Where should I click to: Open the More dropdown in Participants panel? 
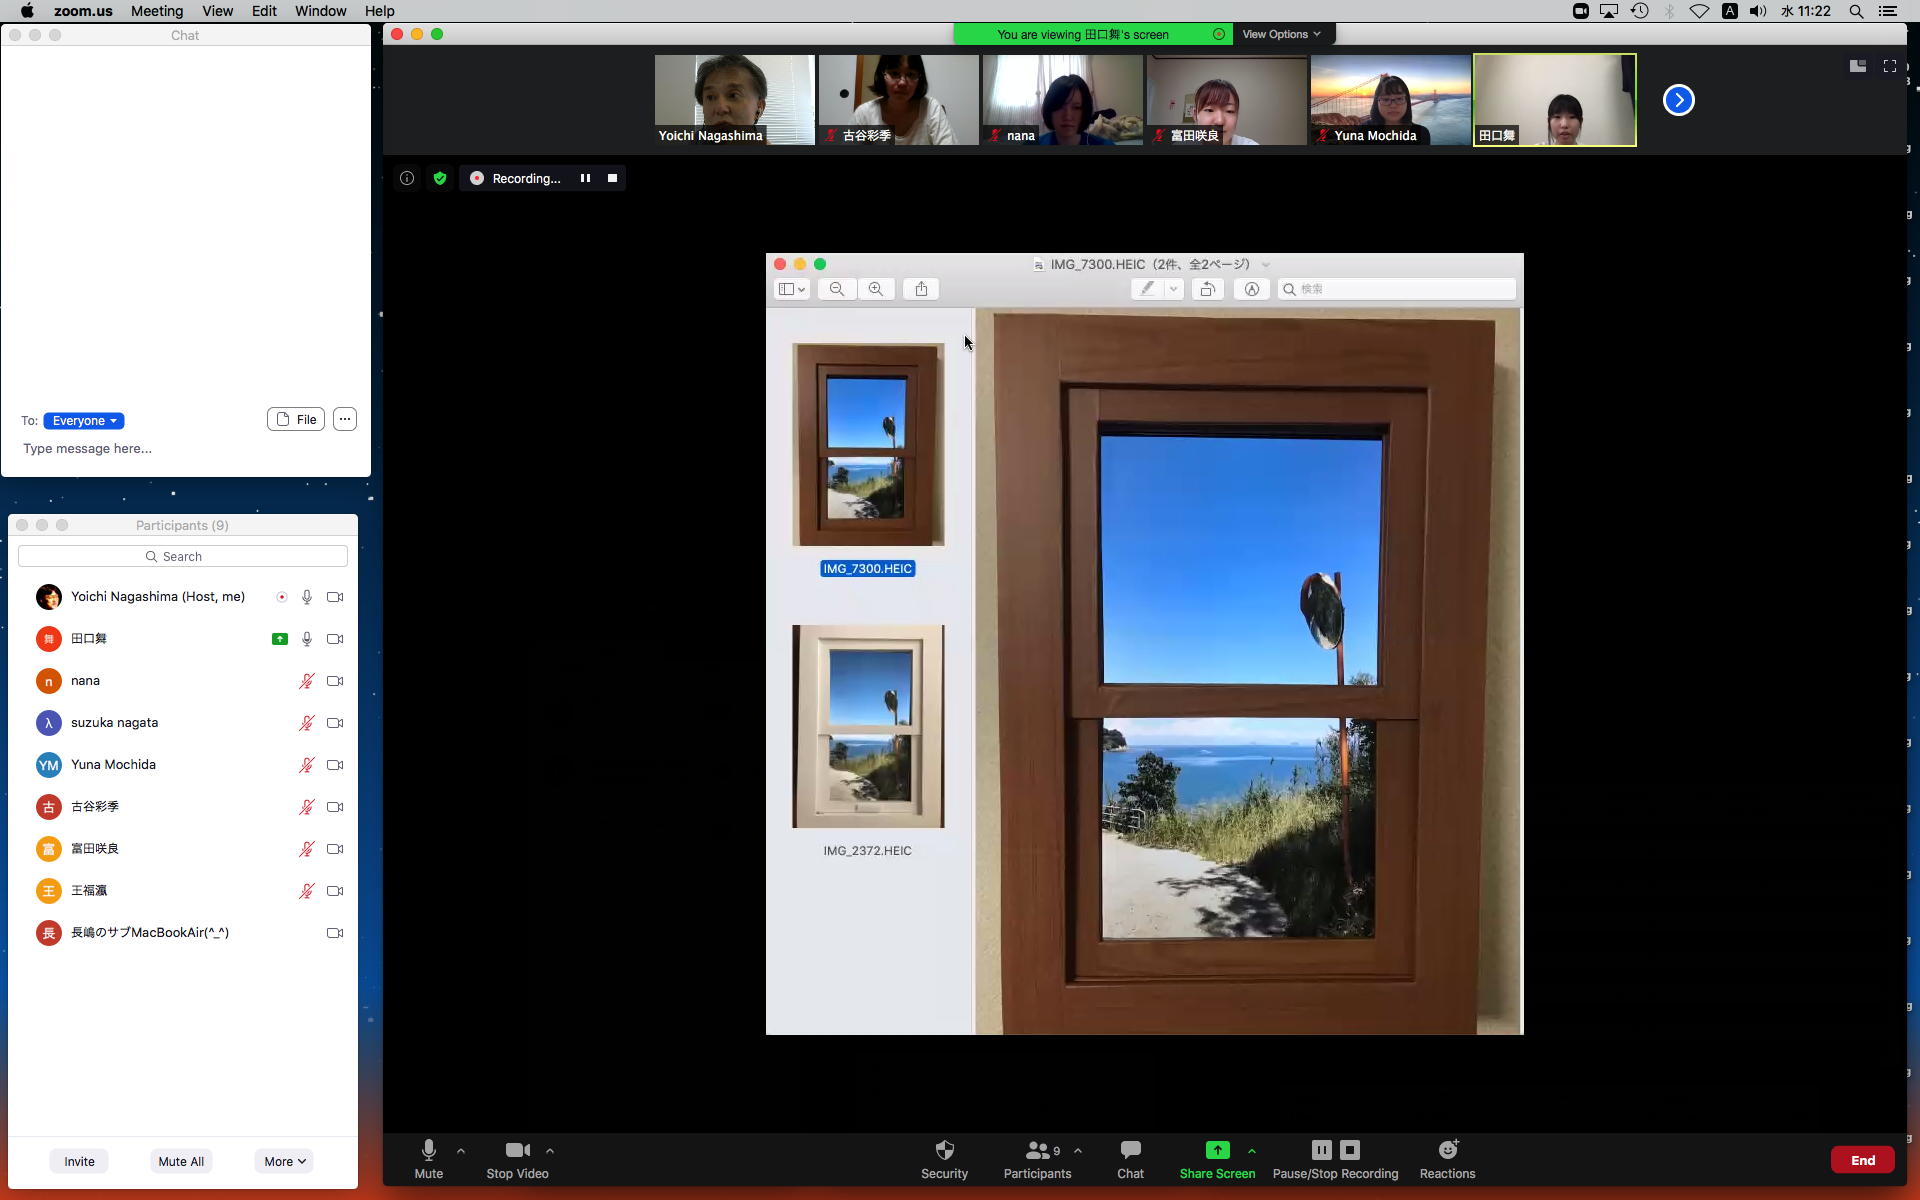tap(284, 1161)
